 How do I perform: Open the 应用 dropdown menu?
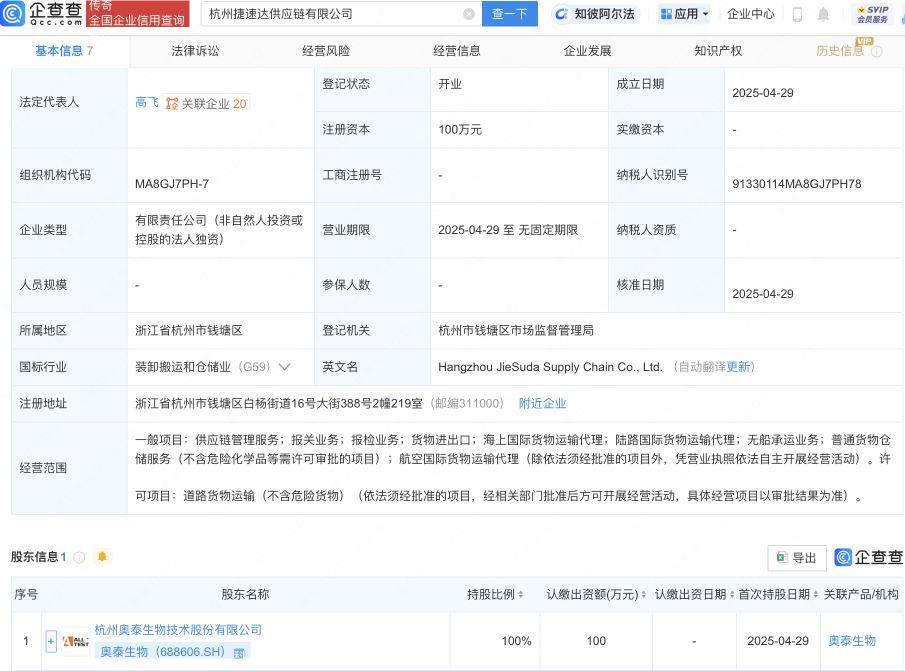pyautogui.click(x=685, y=14)
